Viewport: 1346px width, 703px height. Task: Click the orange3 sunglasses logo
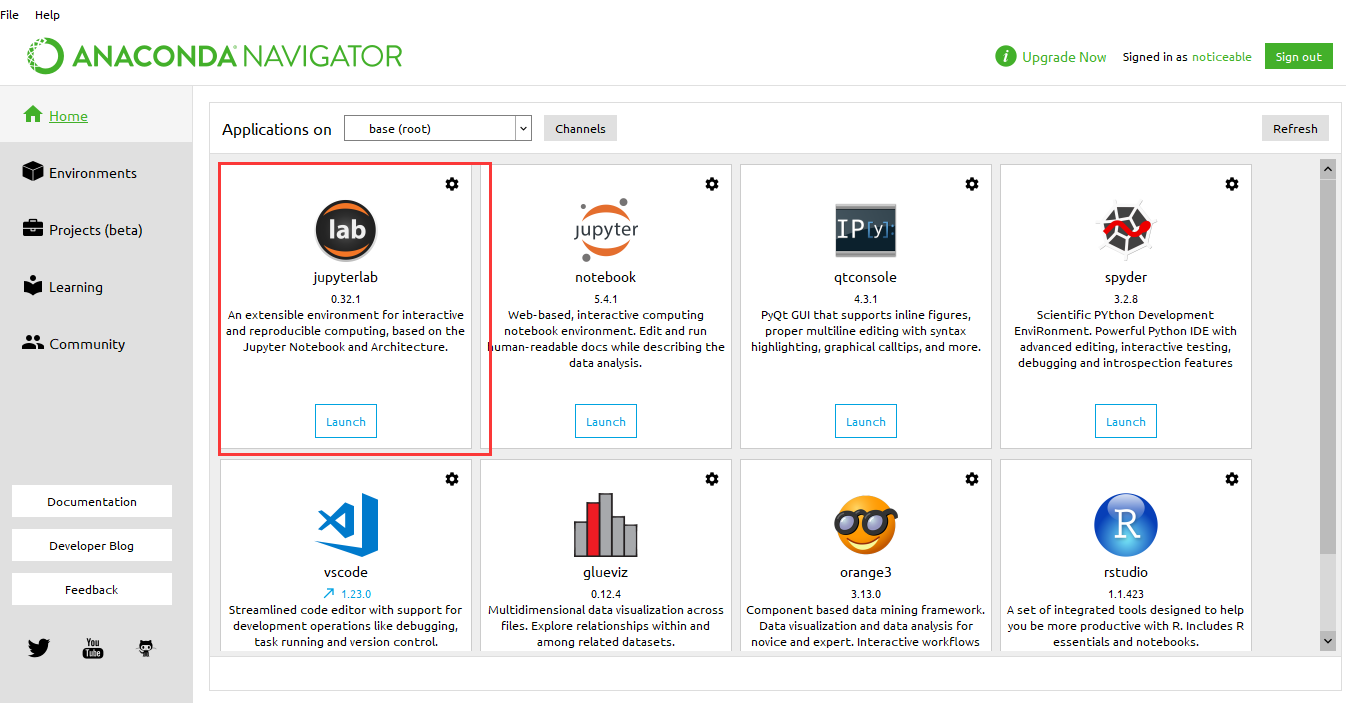[866, 525]
